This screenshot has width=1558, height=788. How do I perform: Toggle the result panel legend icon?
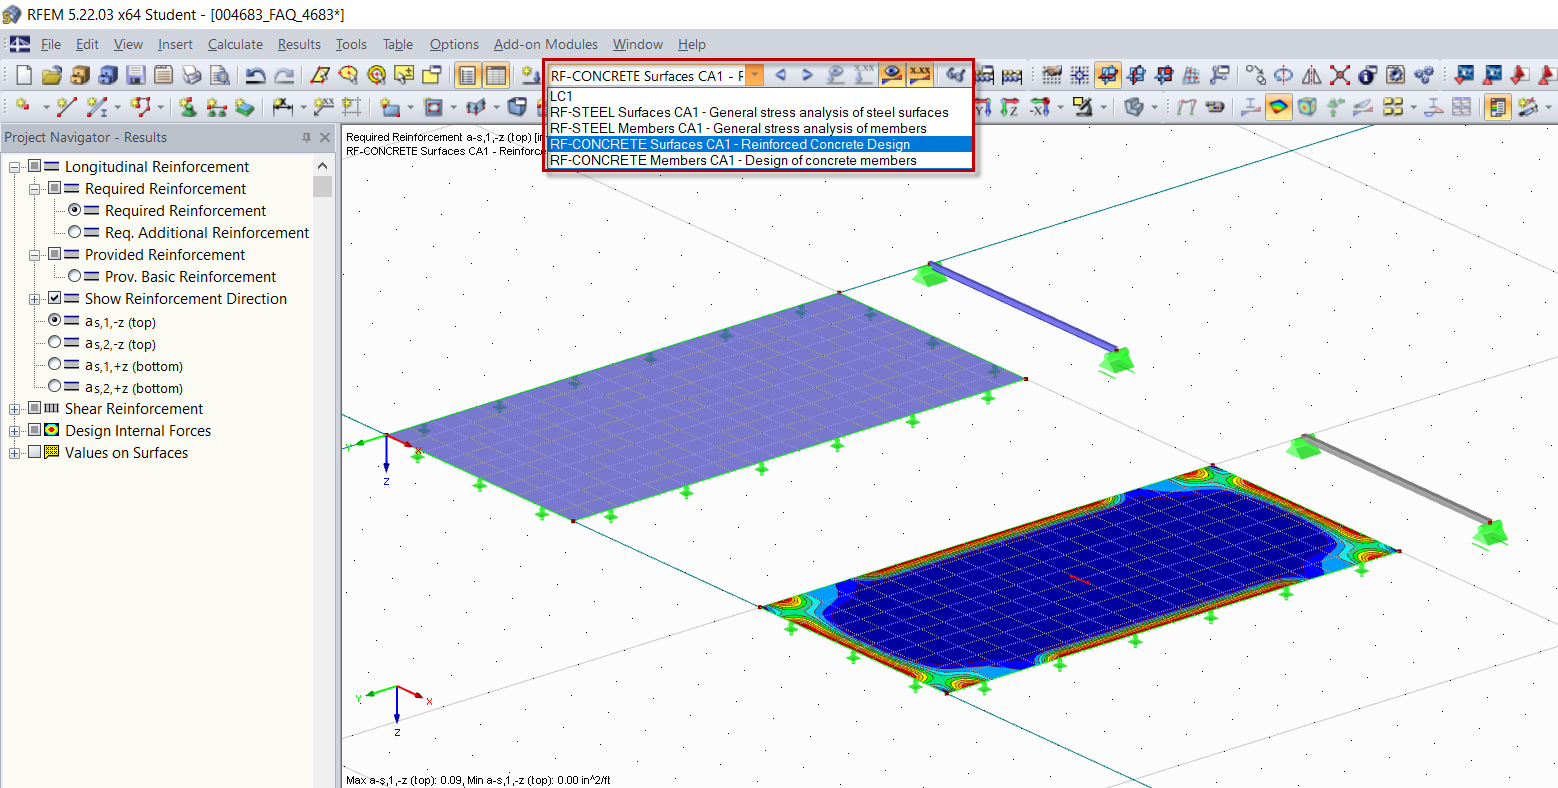tap(1497, 106)
